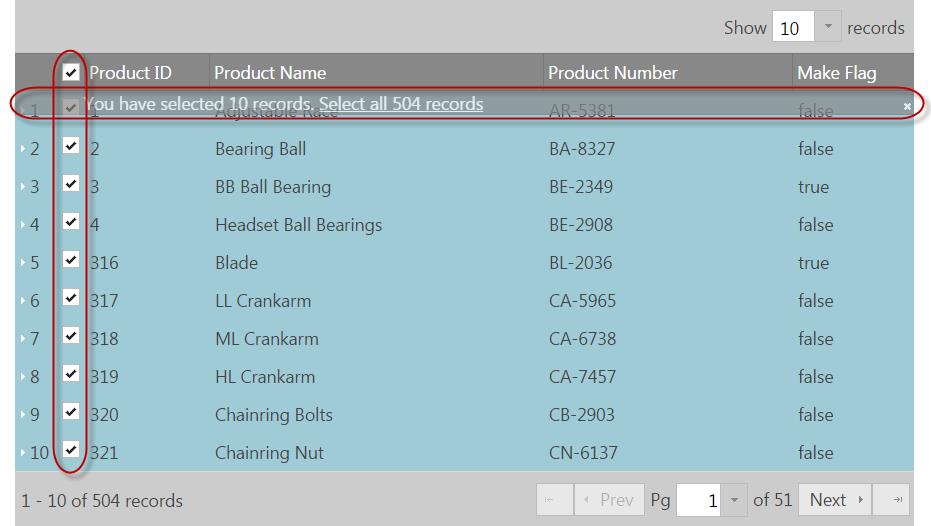Viewport: 931px width, 526px height.
Task: Expand row 5 Blade detail arrow
Action: (23, 263)
